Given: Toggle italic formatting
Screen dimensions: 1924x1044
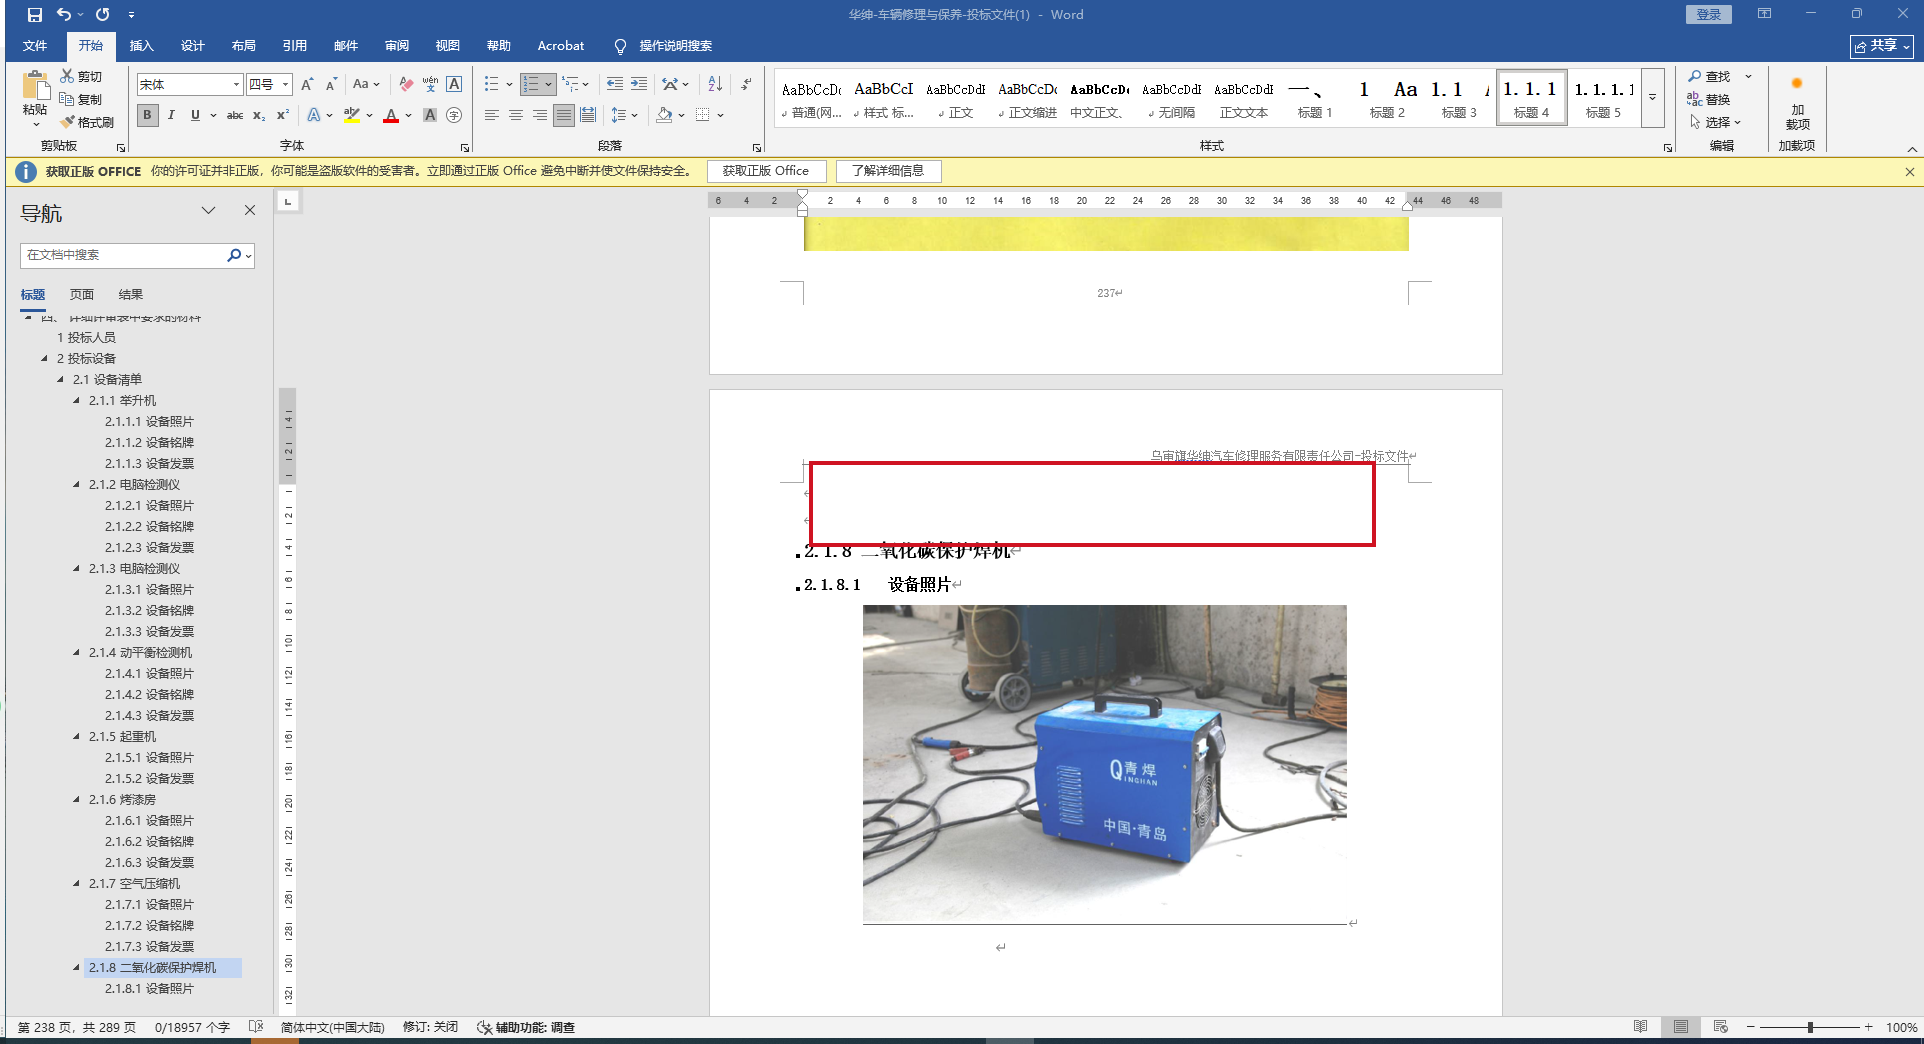Looking at the screenshot, I should coord(171,115).
